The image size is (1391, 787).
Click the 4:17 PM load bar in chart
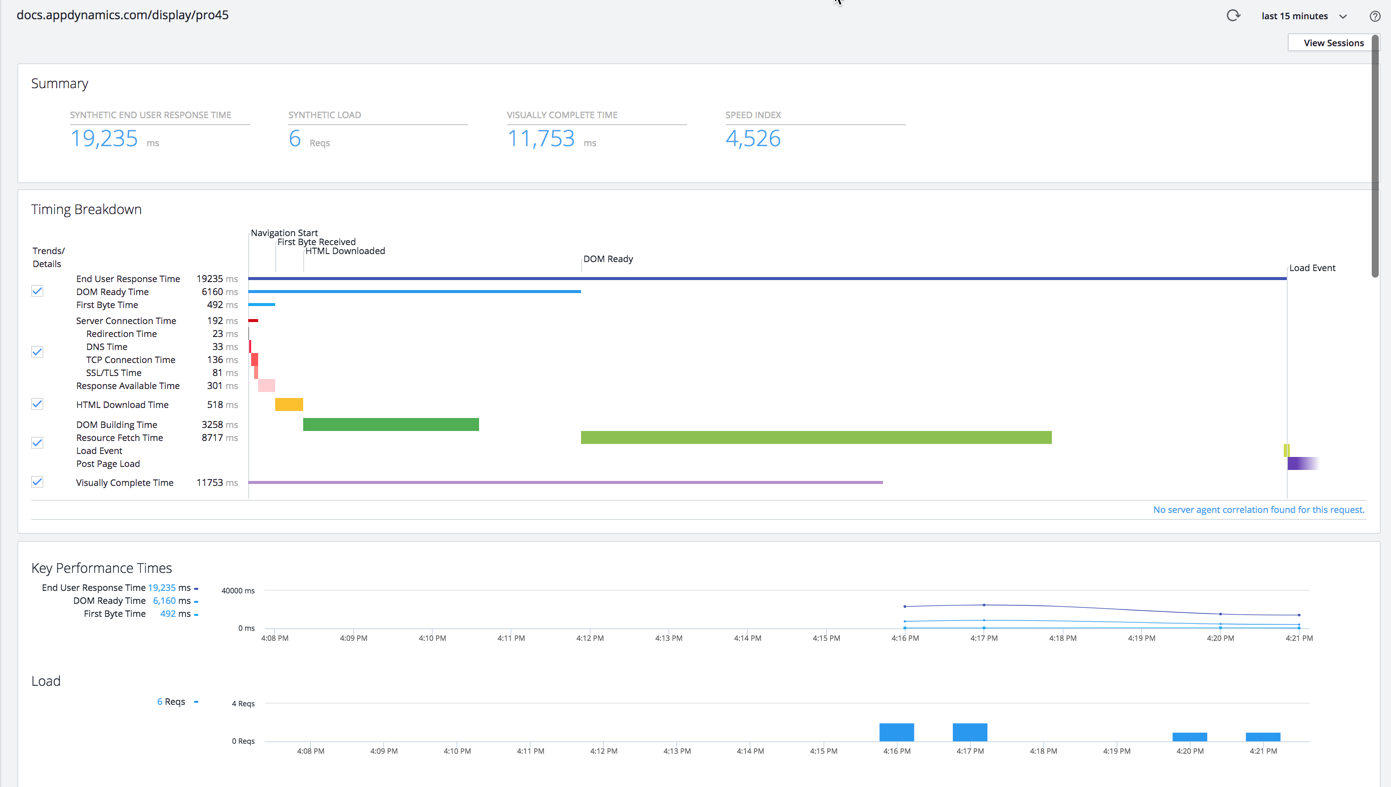tap(970, 732)
